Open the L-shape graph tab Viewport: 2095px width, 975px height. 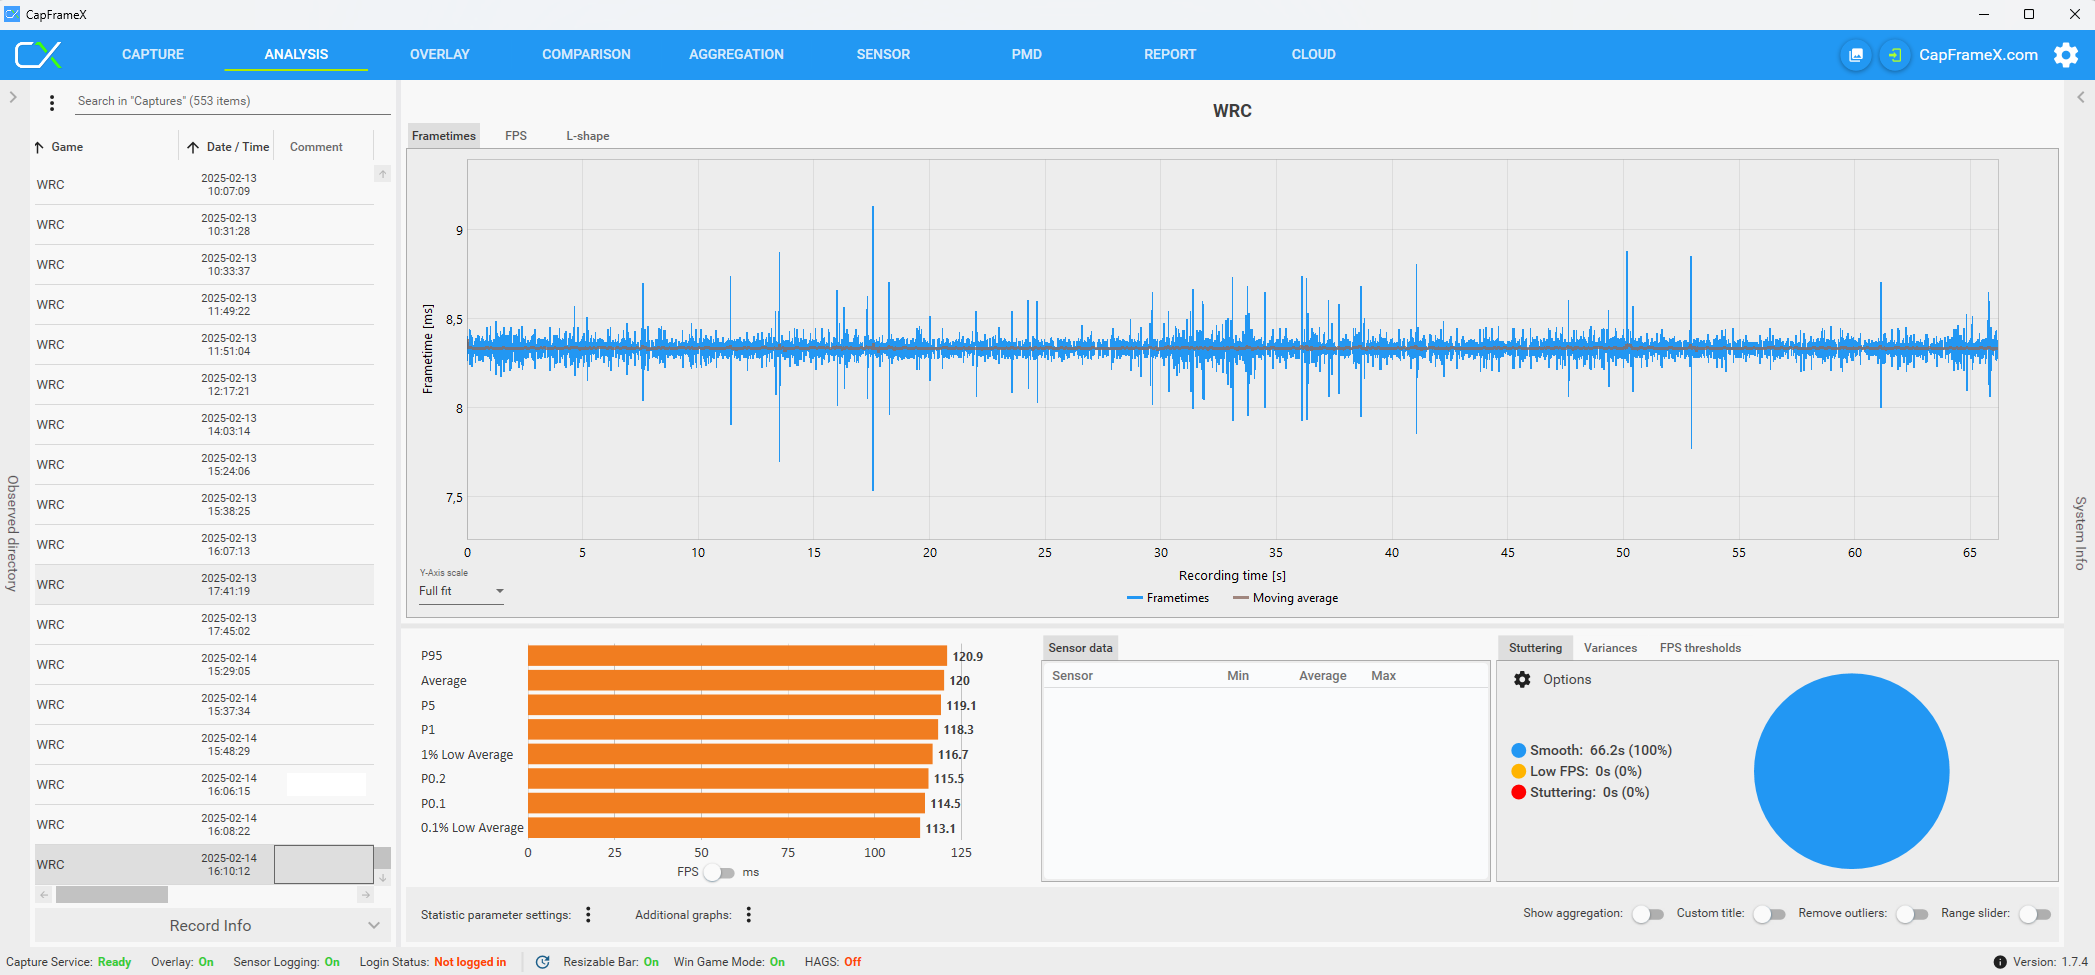587,136
